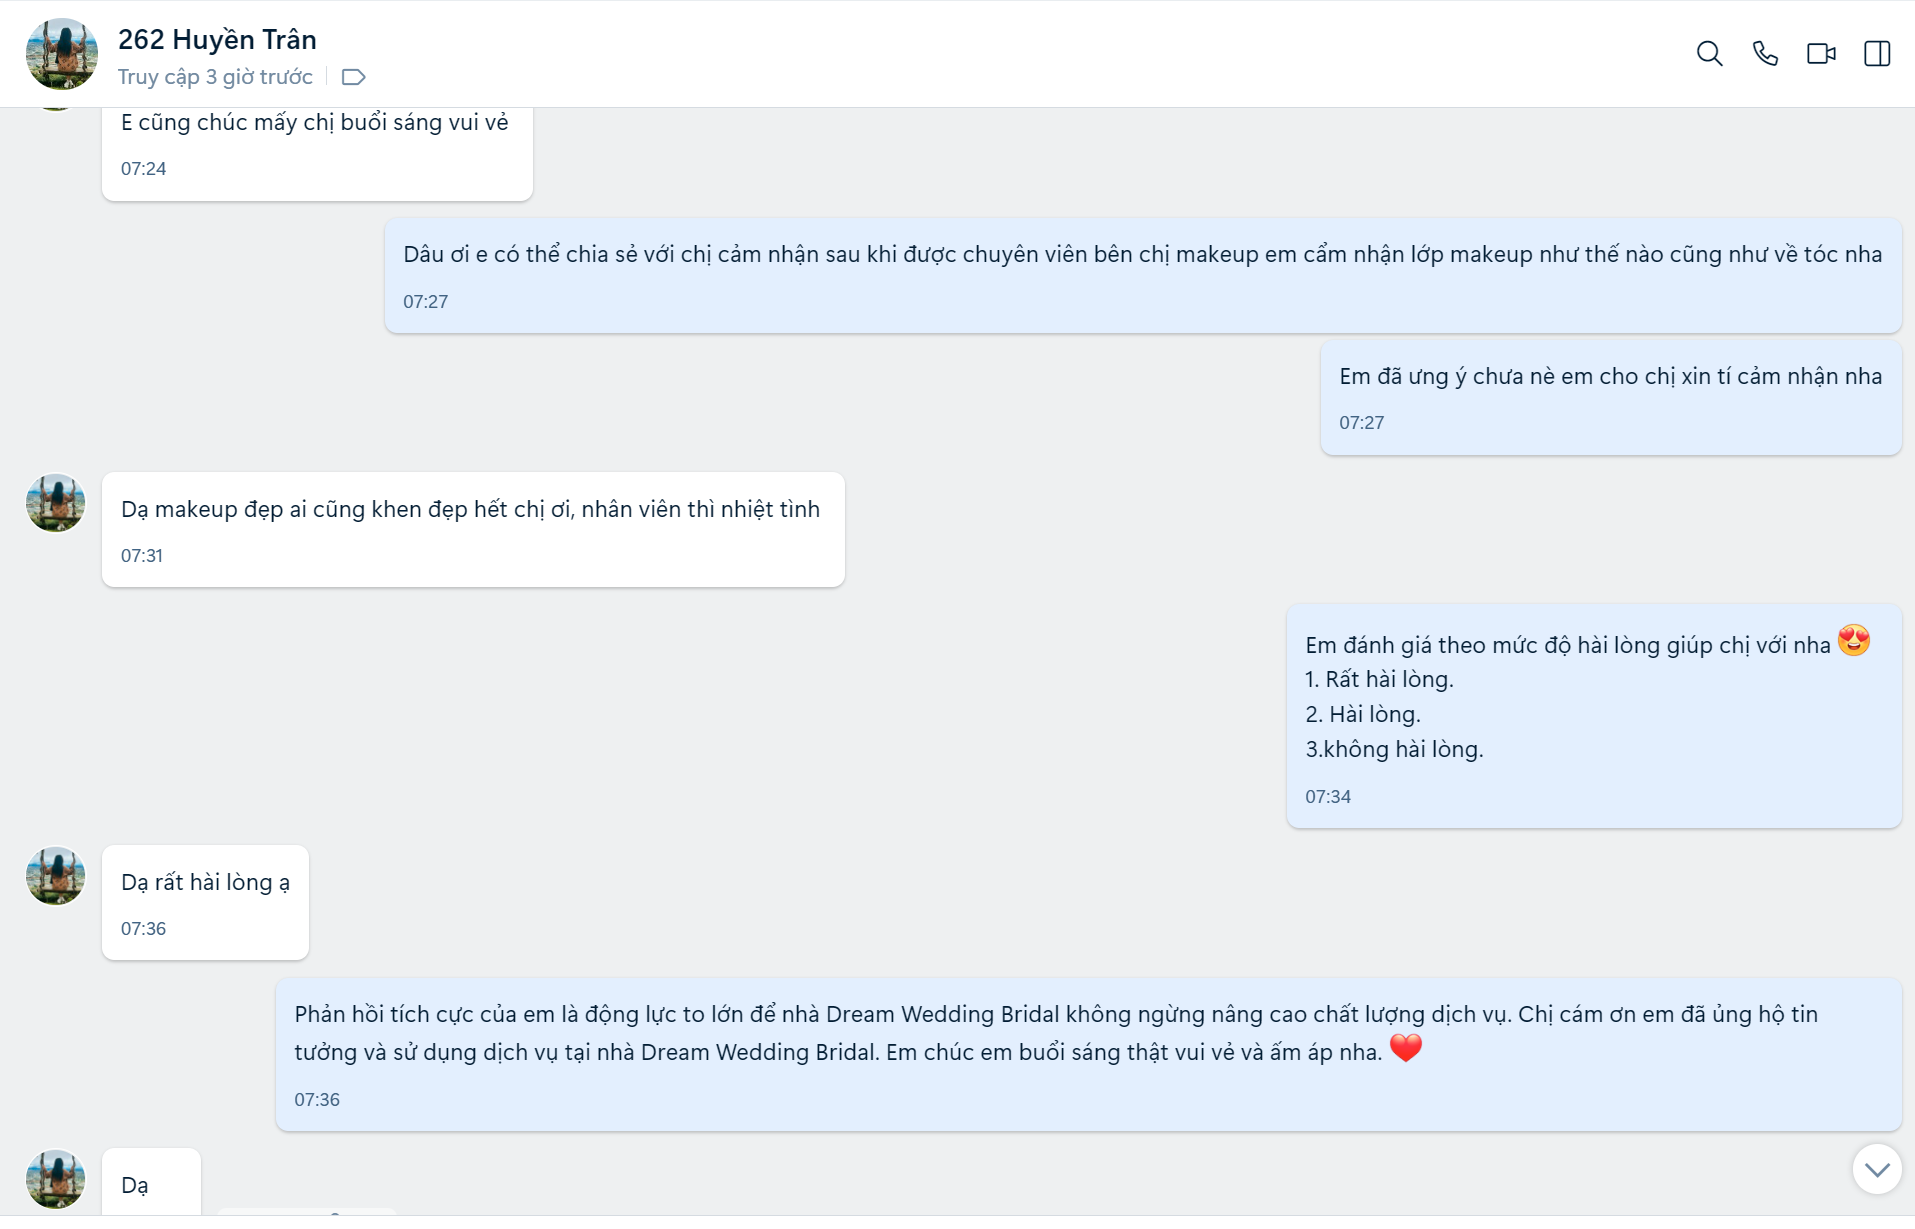
Task: Open search in conversation
Action: [x=1709, y=54]
